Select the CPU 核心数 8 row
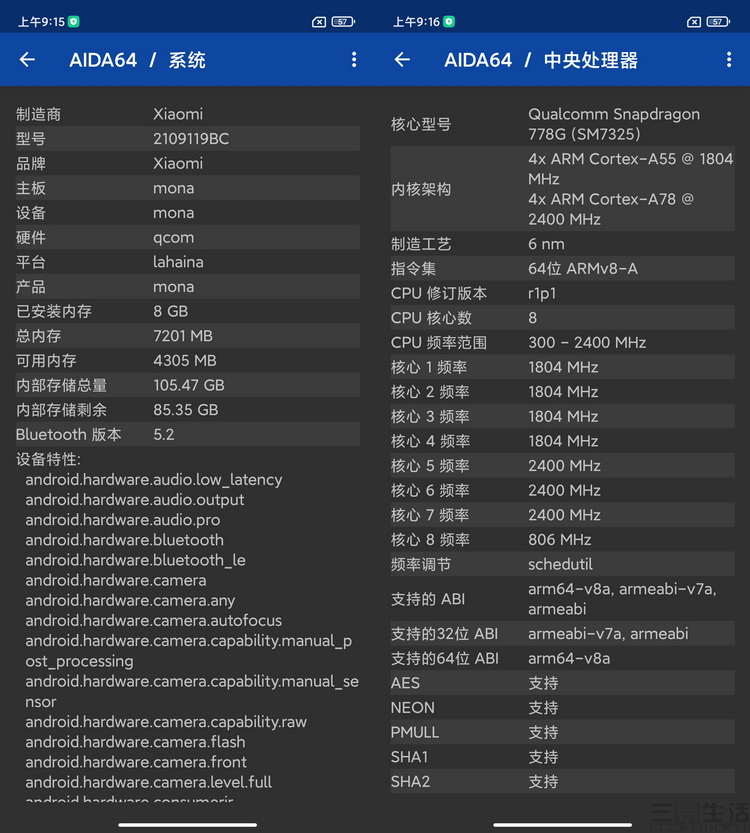Screen dimensions: 750x833 click(x=562, y=318)
